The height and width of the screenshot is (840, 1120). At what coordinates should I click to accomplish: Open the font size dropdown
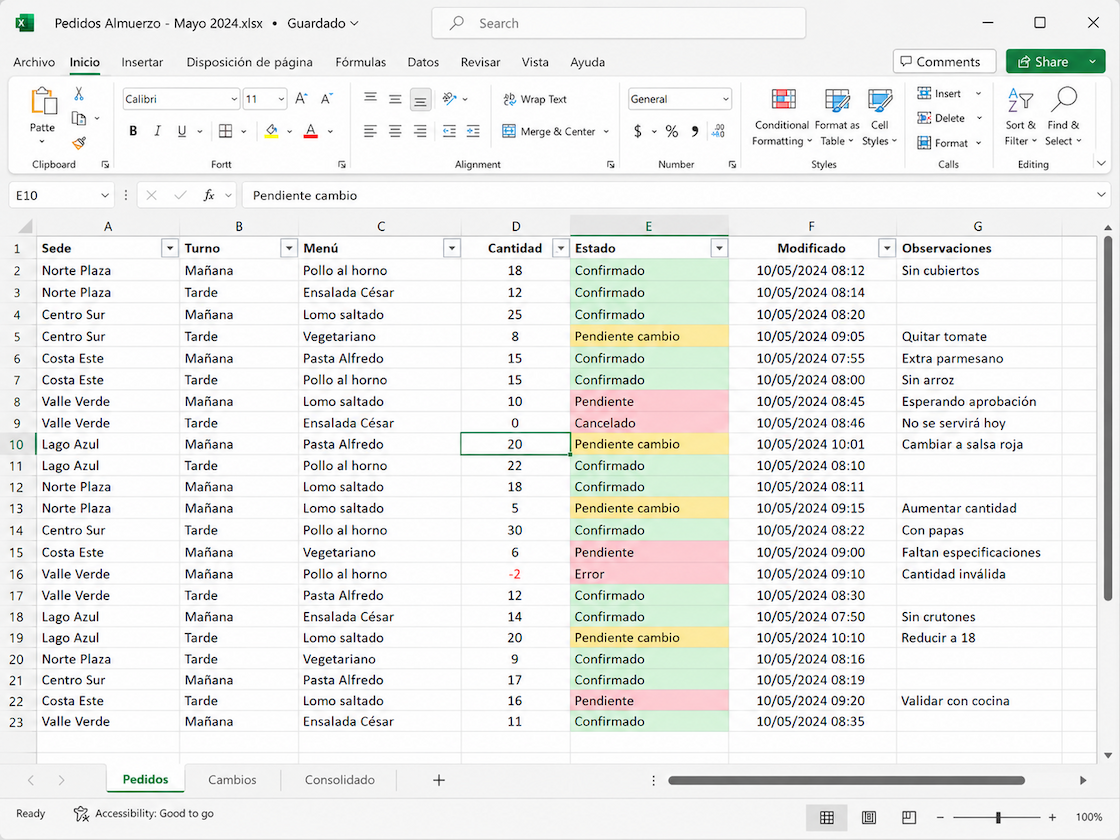click(x=281, y=99)
